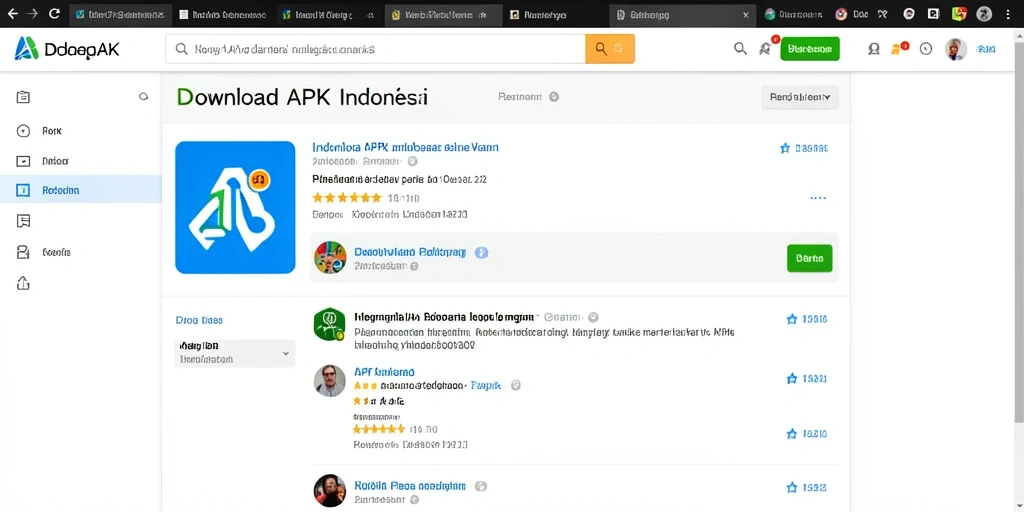Open notifications bell with red badge

click(x=765, y=48)
